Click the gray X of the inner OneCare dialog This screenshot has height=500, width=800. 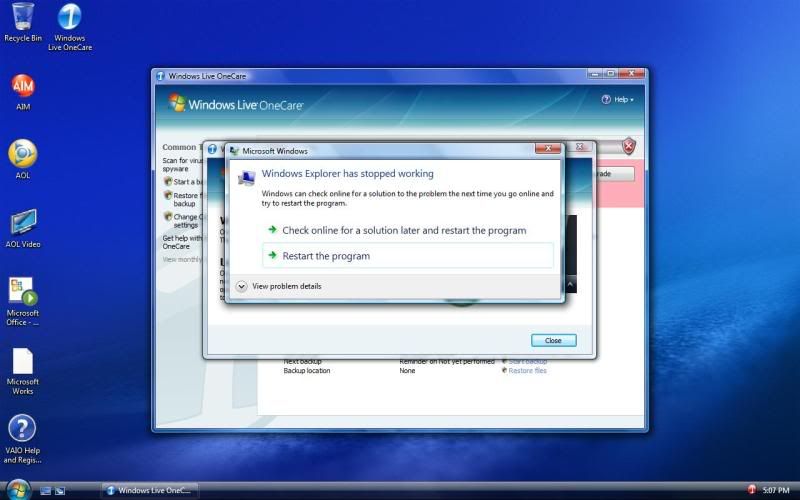(580, 146)
